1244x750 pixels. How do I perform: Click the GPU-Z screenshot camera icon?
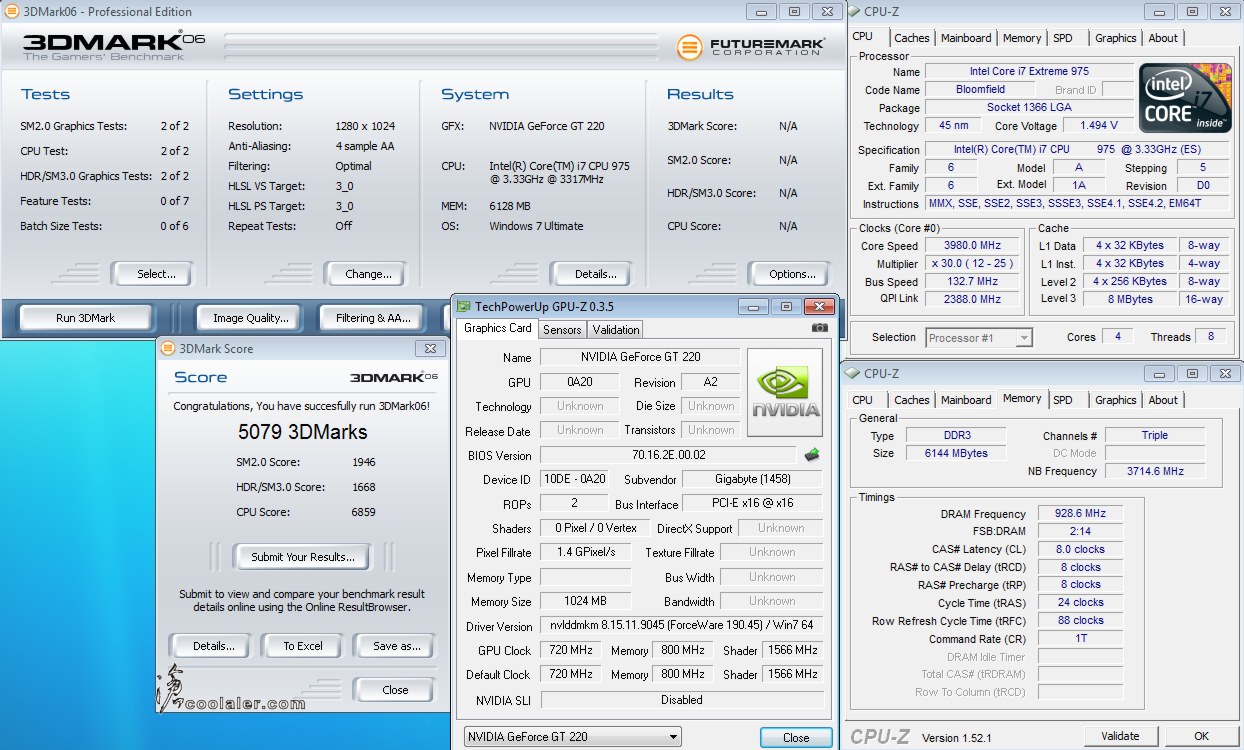click(x=820, y=328)
